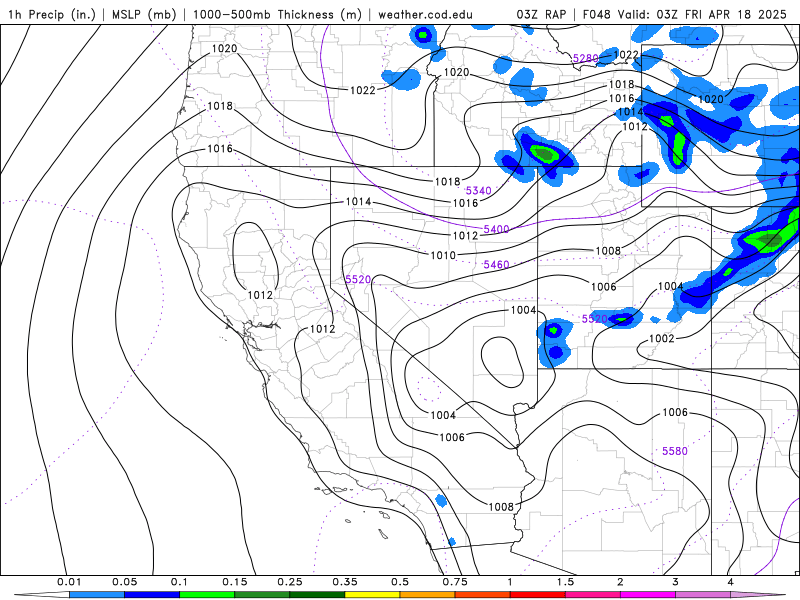The image size is (800, 600).
Task: Click the 'MSLP (mb)' title text
Action: [144, 14]
